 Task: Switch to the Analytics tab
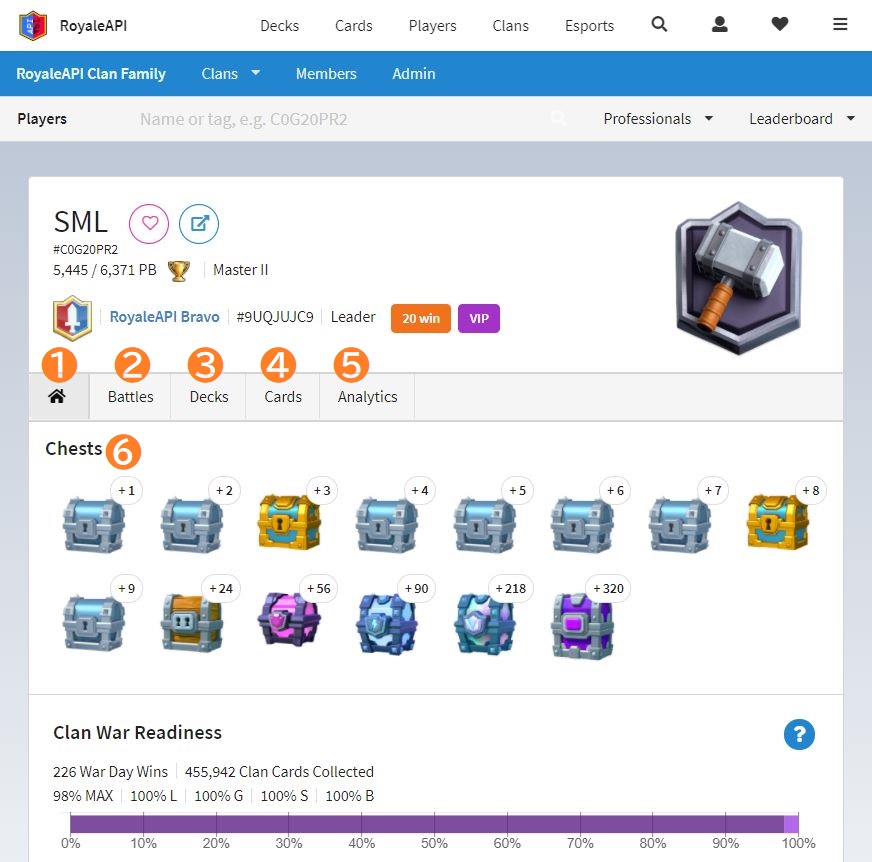[x=367, y=397]
